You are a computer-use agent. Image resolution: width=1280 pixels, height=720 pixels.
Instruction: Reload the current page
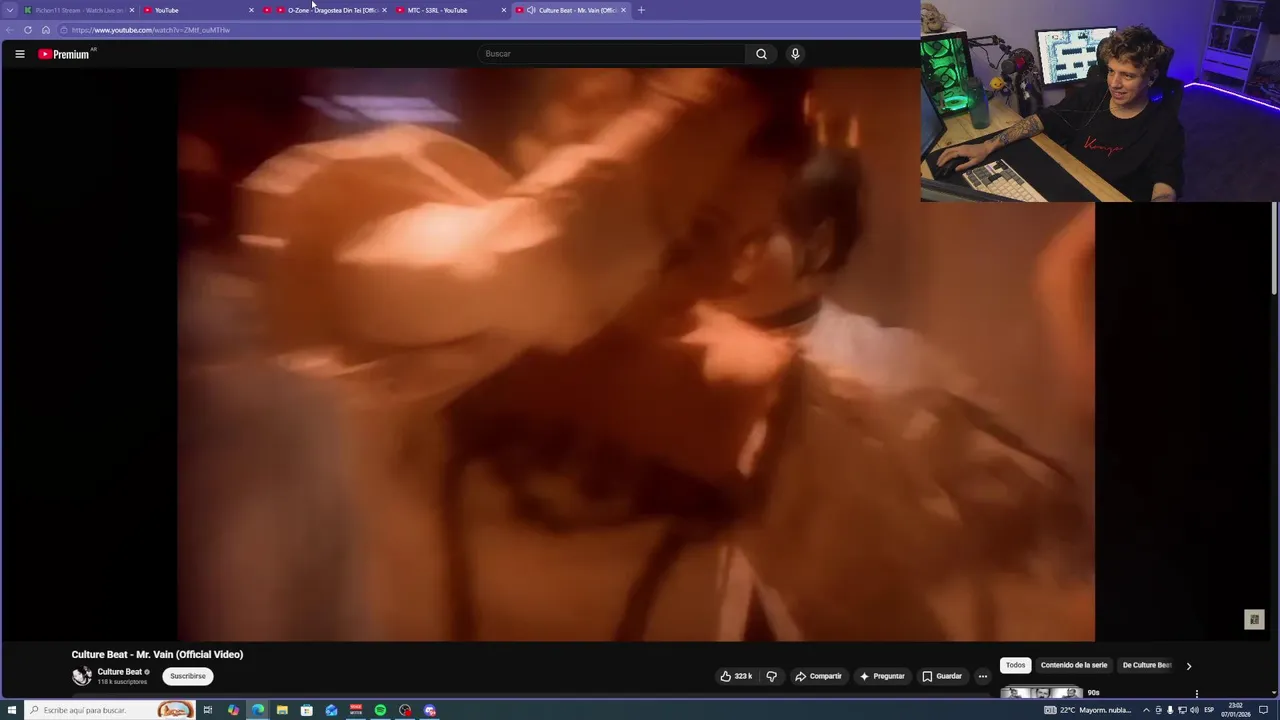coord(28,30)
